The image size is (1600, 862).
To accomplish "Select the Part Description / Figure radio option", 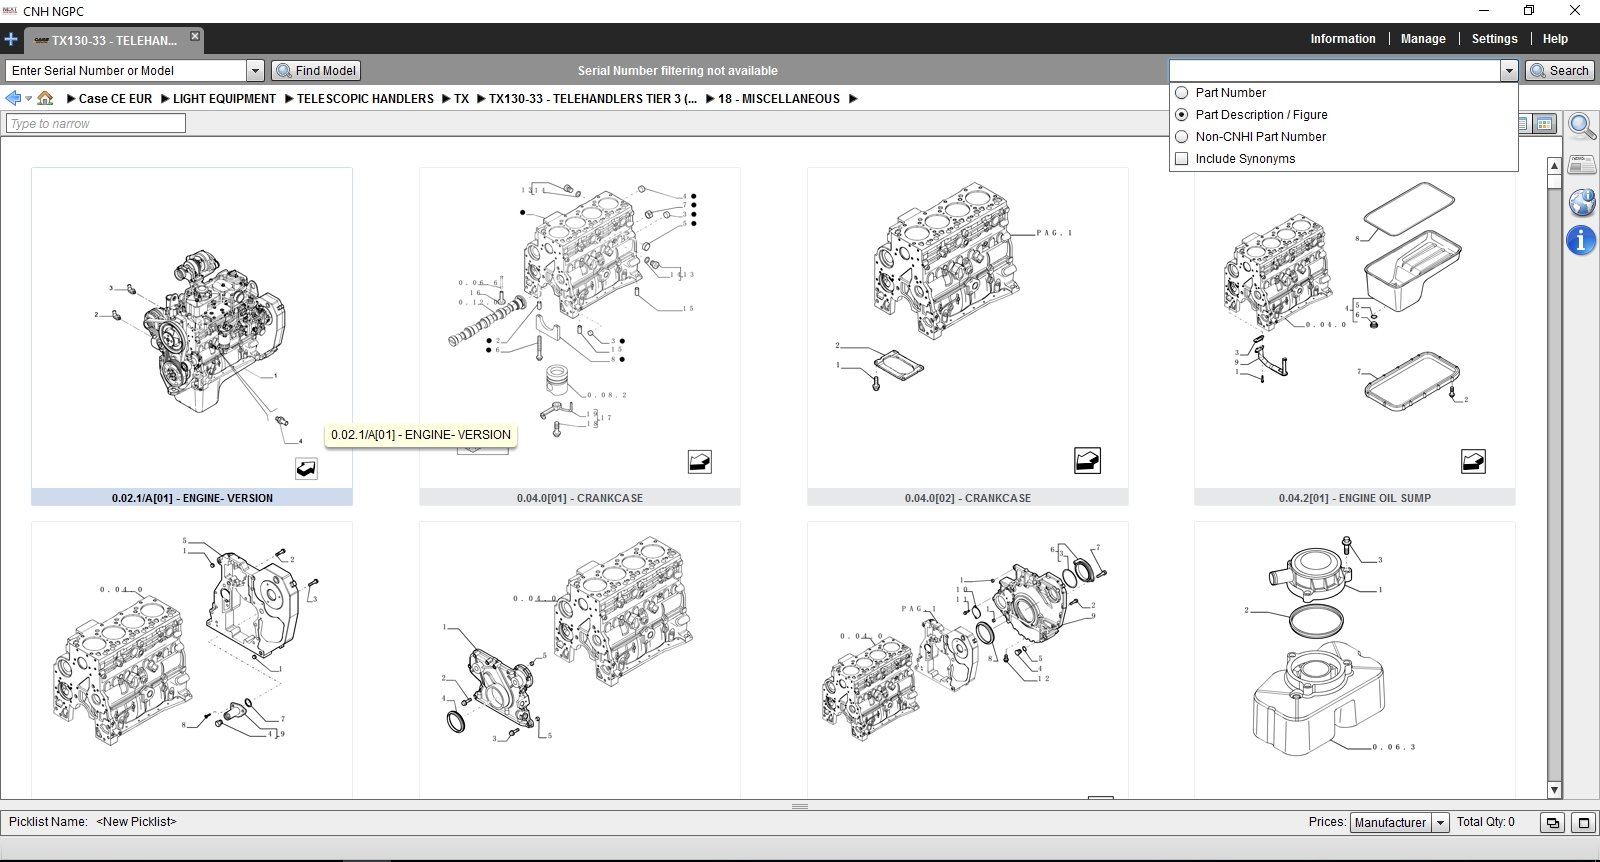I will [x=1182, y=114].
